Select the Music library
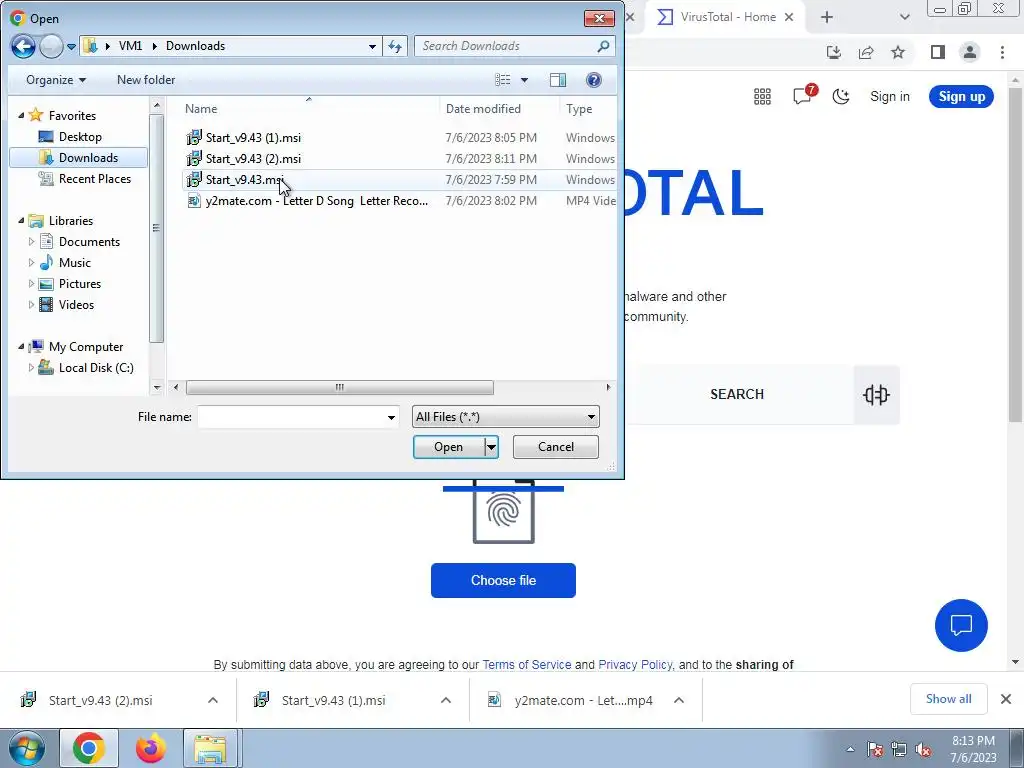Image resolution: width=1024 pixels, height=768 pixels. [74, 263]
